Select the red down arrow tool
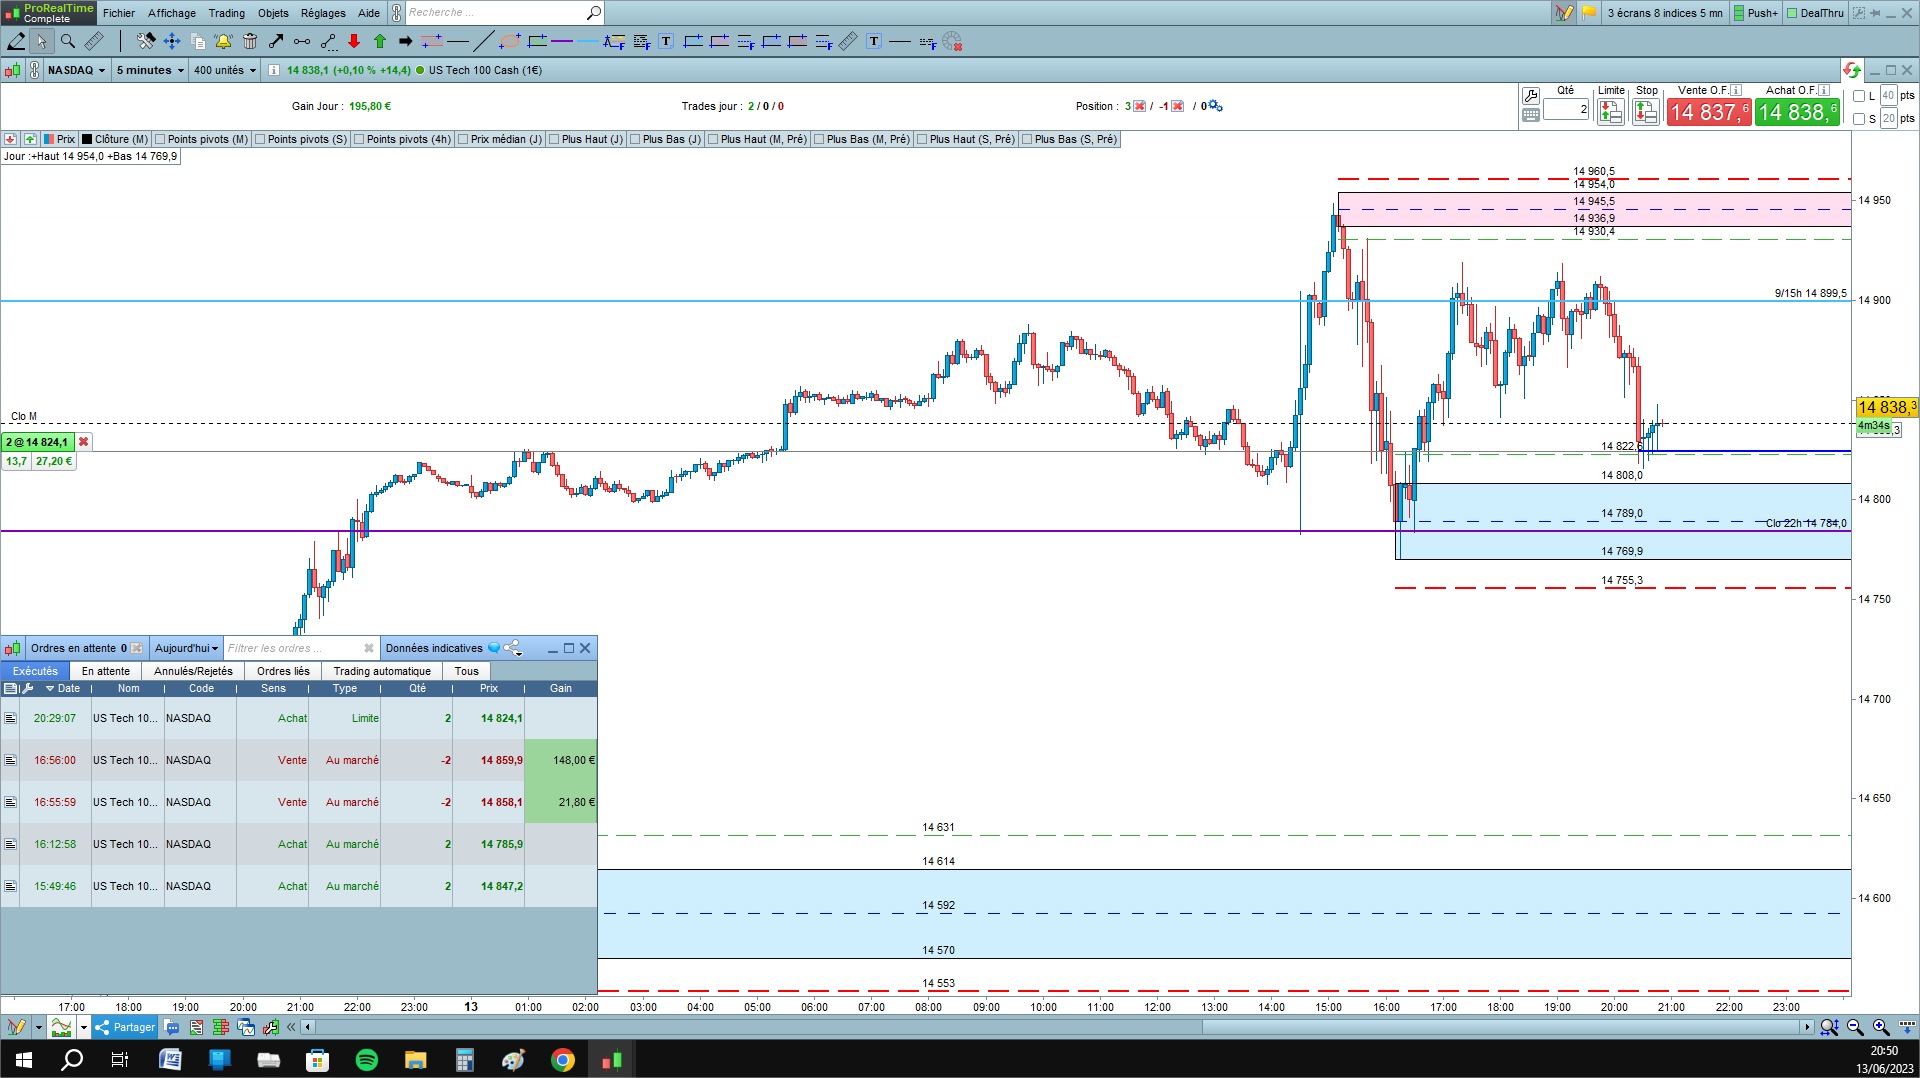 pyautogui.click(x=354, y=41)
